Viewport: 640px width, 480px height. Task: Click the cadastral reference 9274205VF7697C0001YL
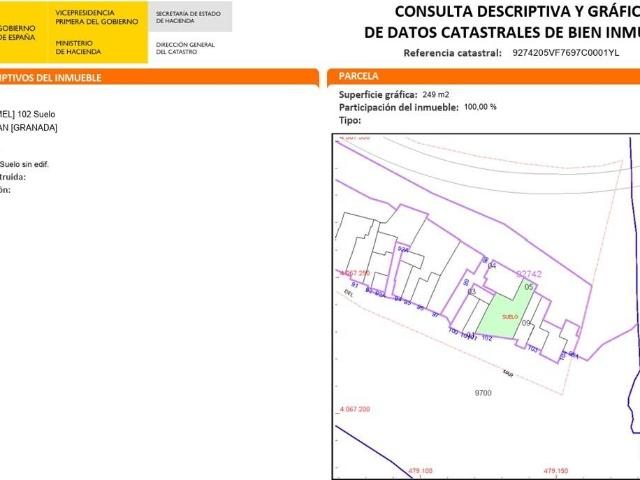tap(565, 52)
